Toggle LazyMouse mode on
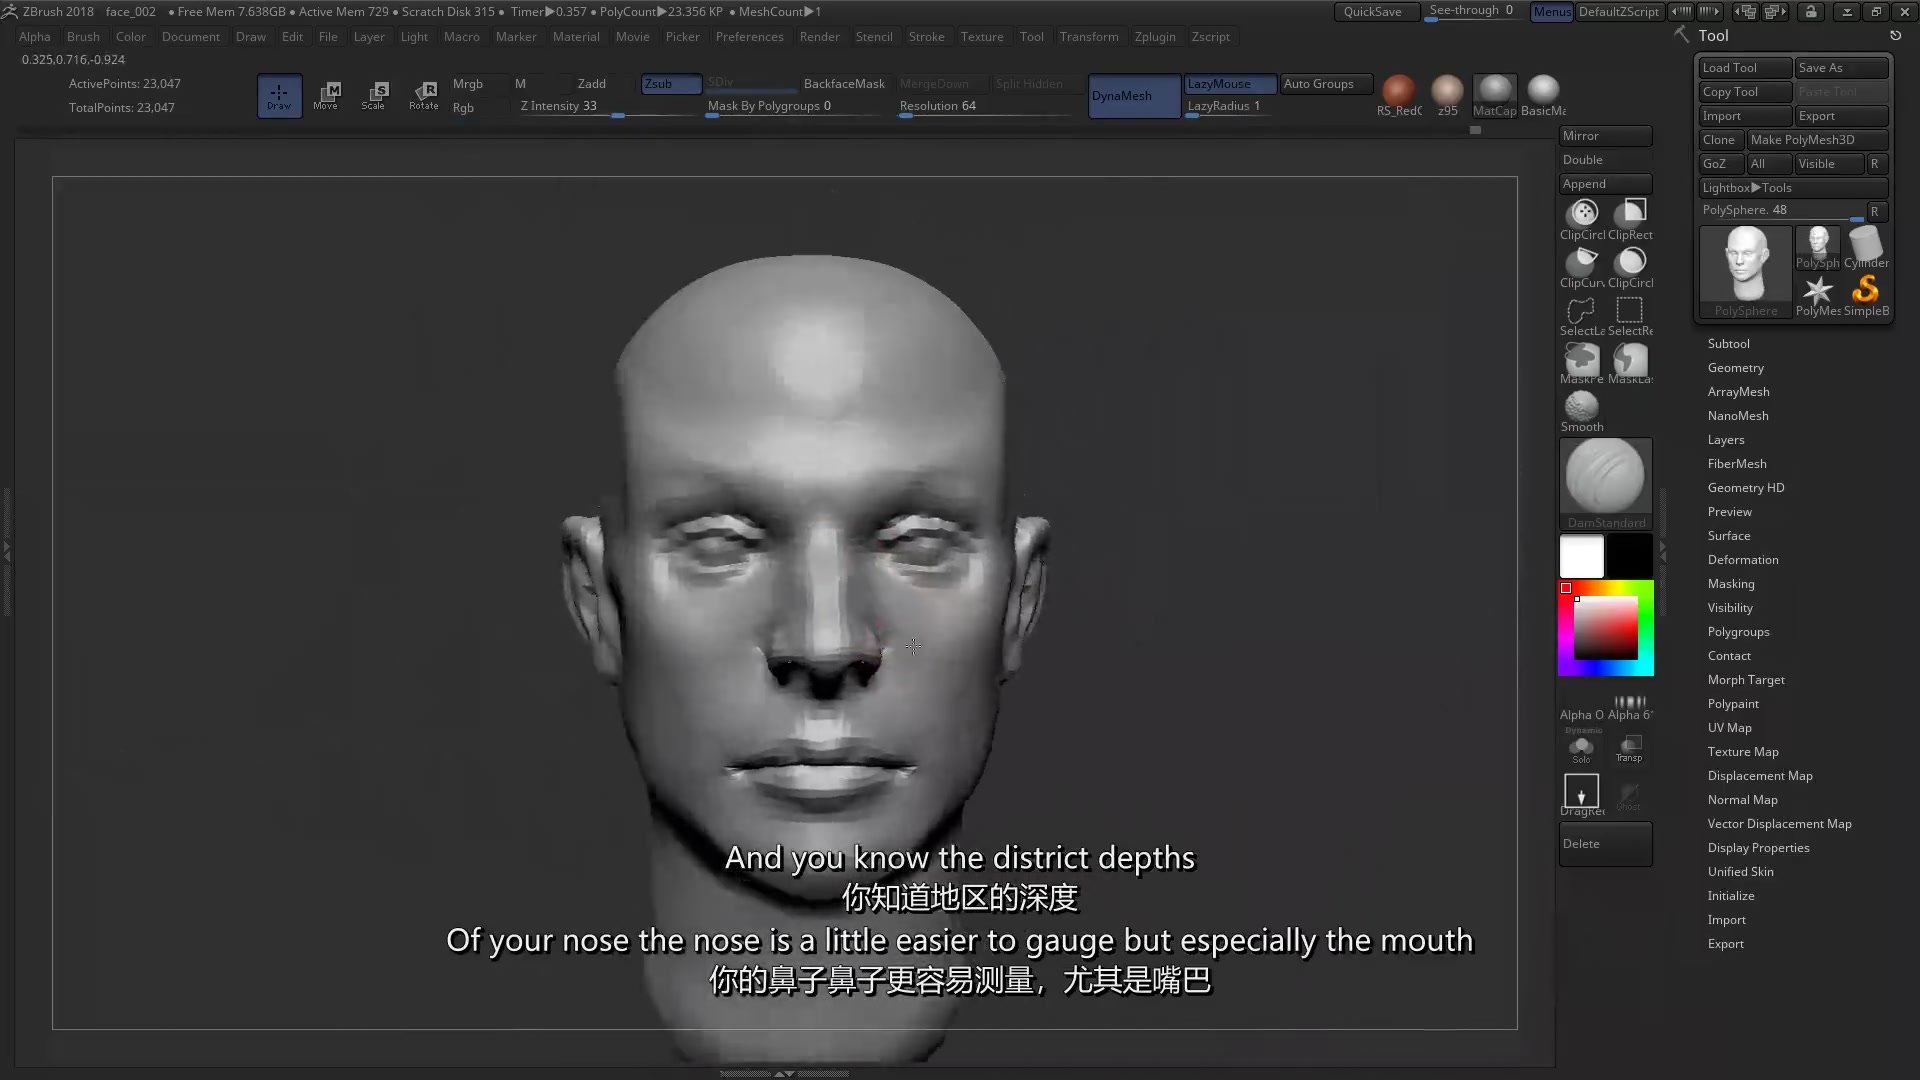 (x=1218, y=83)
